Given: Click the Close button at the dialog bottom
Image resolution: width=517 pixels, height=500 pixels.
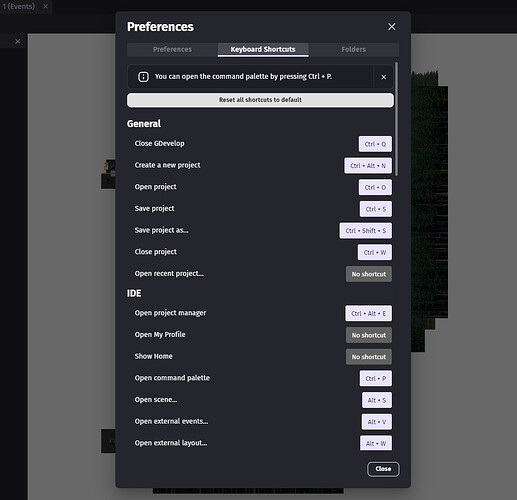Looking at the screenshot, I should 383,469.
